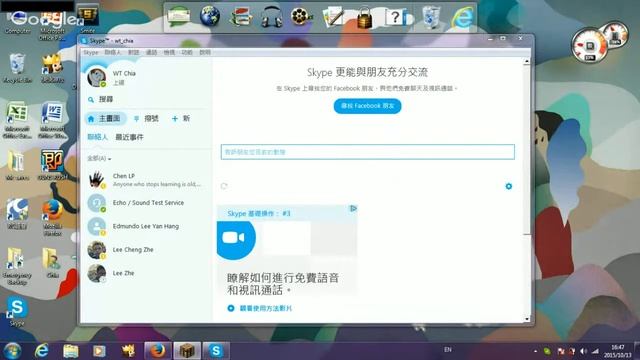Click the taskbar clock
Image resolution: width=640 pixels, height=360 pixels.
tap(617, 351)
